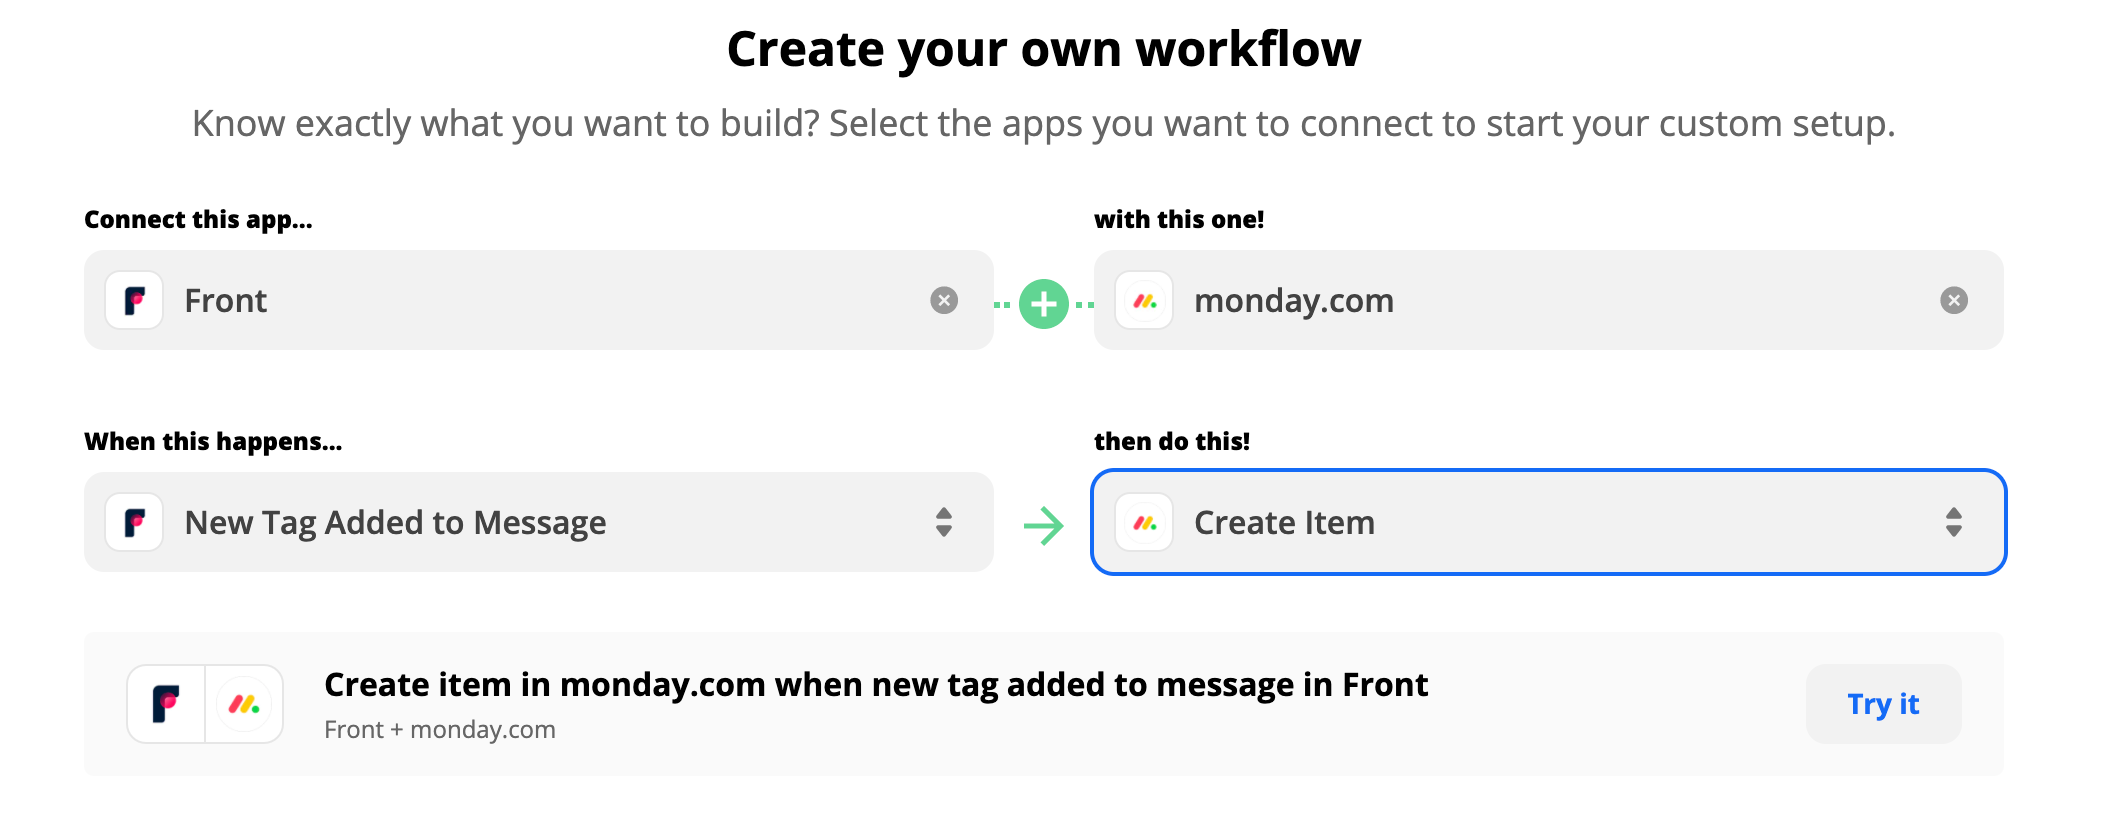
Task: Click the Create your own workflow heading
Action: [x=1044, y=49]
